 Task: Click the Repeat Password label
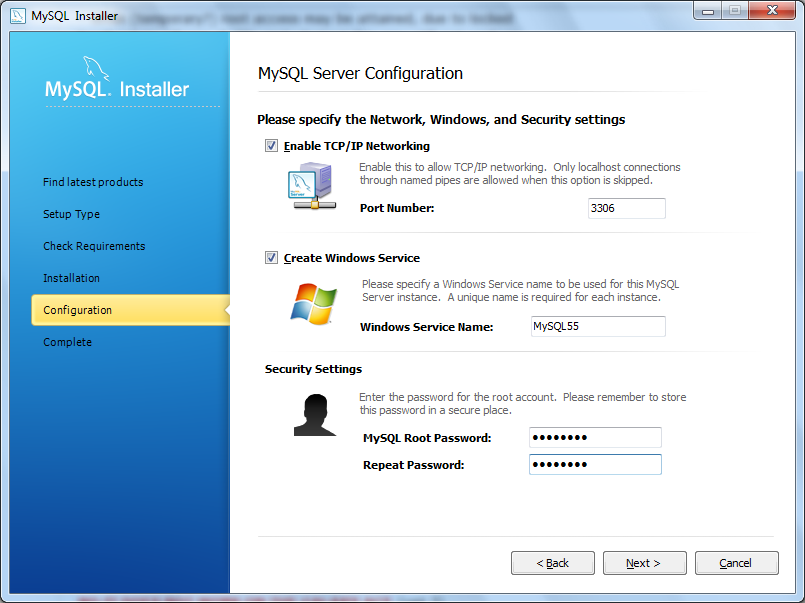pos(414,465)
